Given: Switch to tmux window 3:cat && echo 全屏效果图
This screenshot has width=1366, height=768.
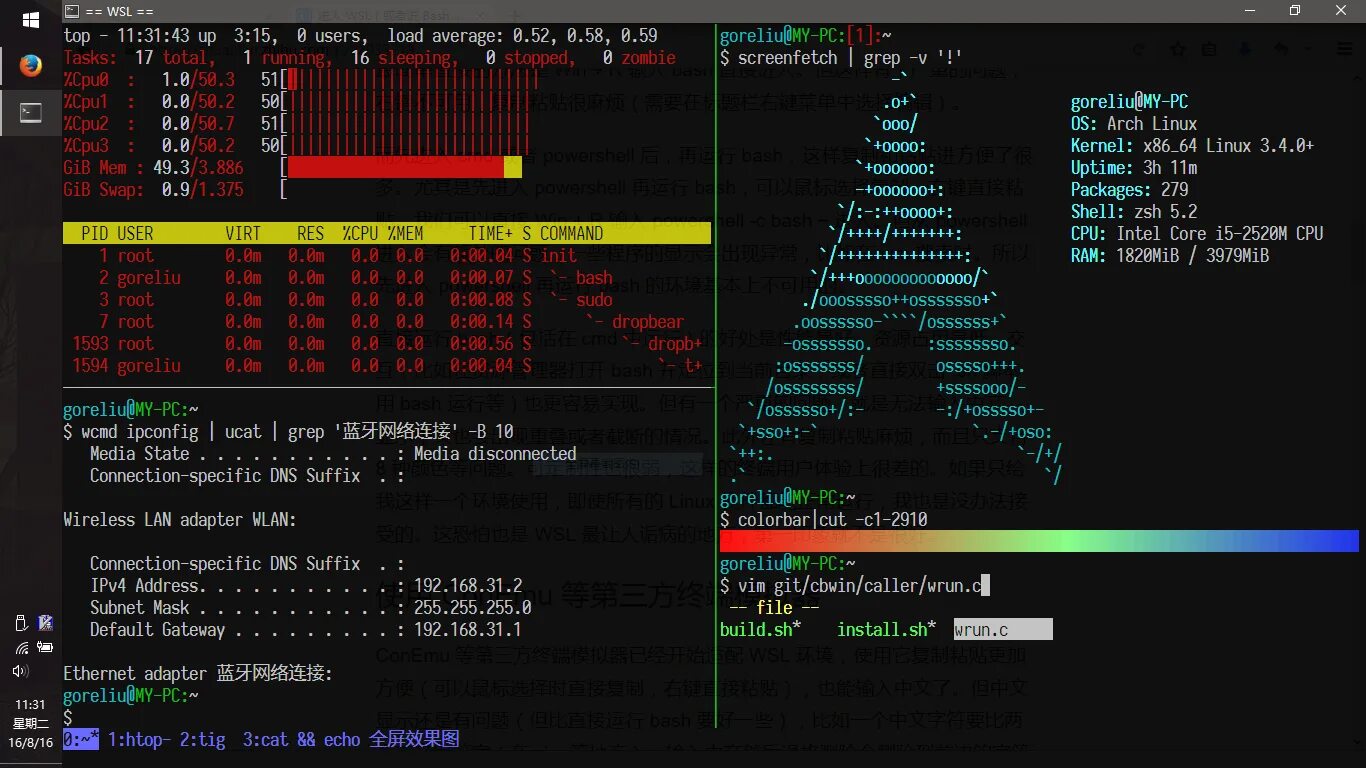Looking at the screenshot, I should pyautogui.click(x=351, y=740).
